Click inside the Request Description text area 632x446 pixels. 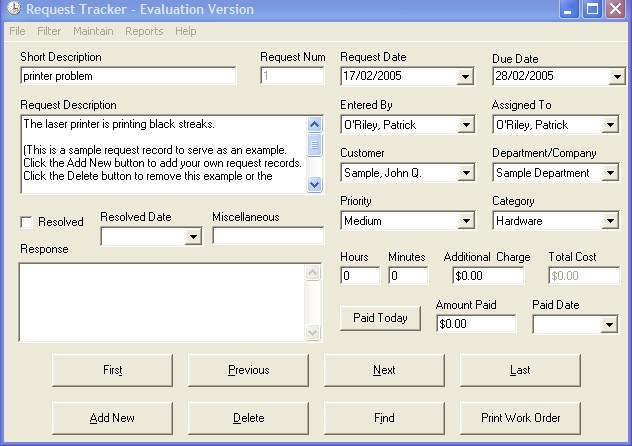point(164,154)
